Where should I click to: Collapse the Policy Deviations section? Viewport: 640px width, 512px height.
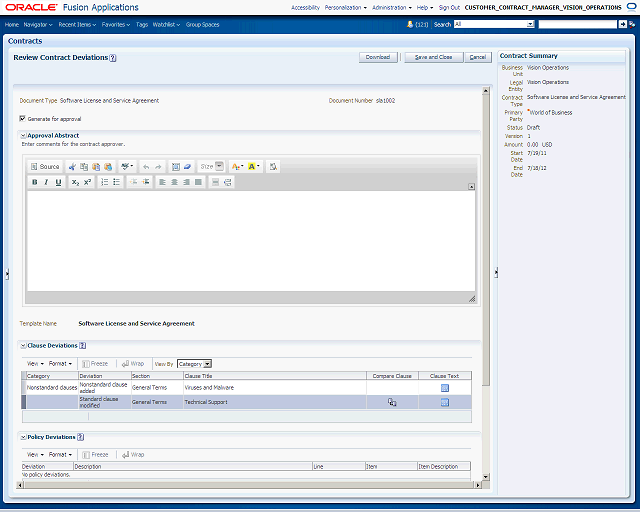pyautogui.click(x=23, y=437)
